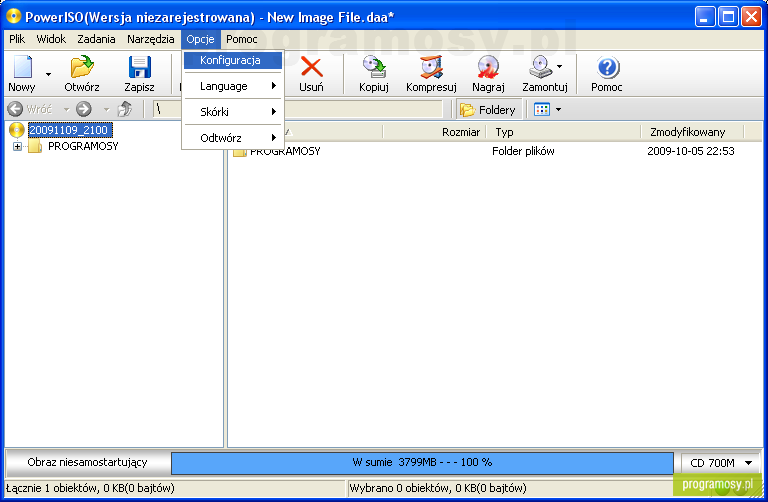Viewport: 768px width, 502px height.
Task: Open the Narzędzia menu
Action: coord(150,39)
